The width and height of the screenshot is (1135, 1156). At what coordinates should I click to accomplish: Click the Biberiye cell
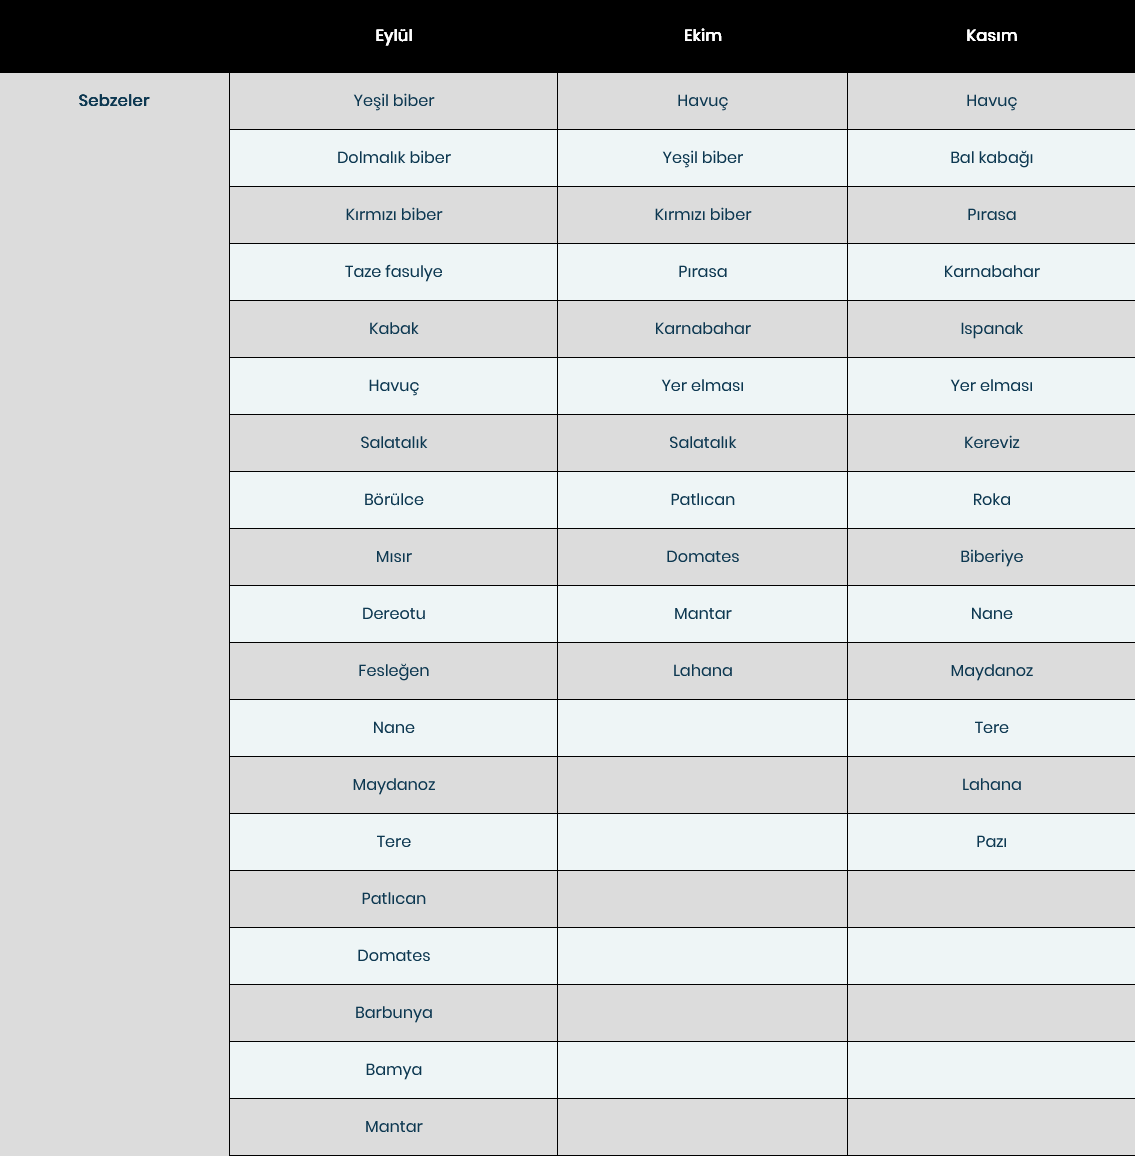click(991, 557)
